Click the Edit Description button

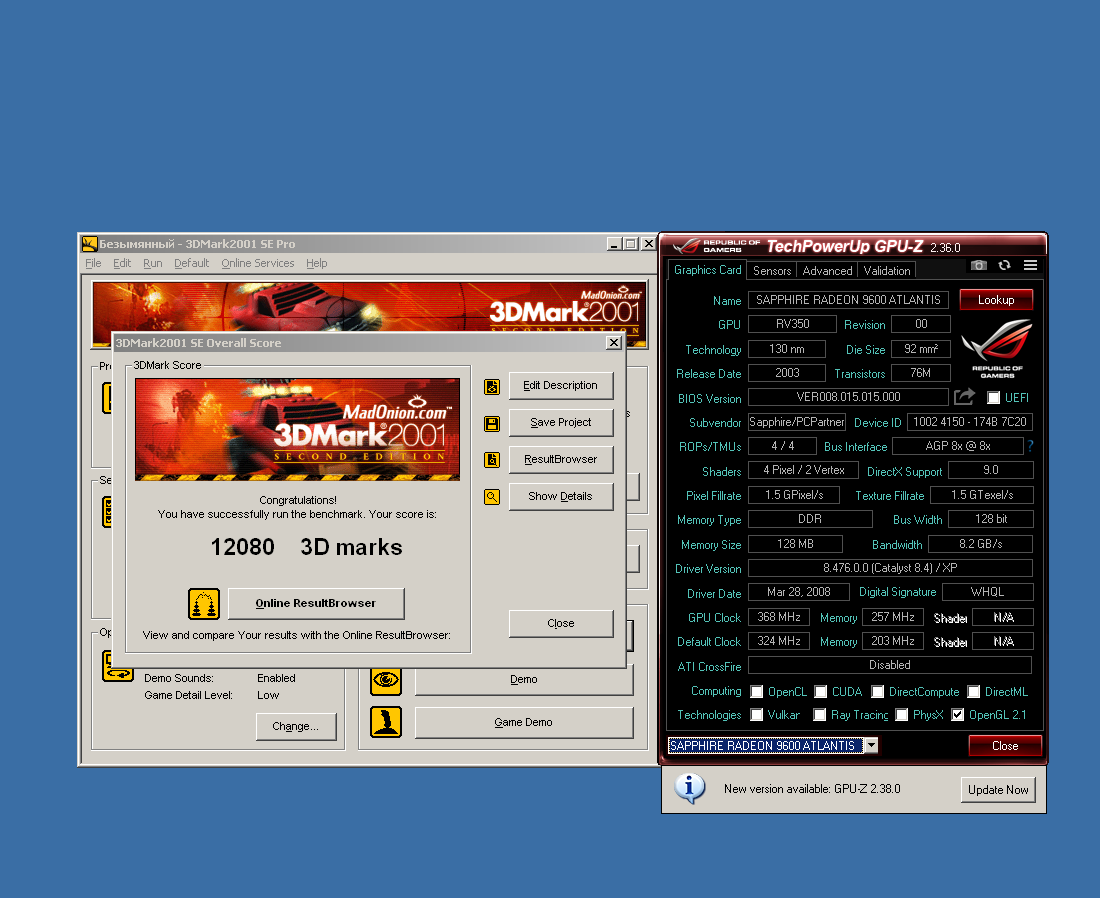[561, 385]
